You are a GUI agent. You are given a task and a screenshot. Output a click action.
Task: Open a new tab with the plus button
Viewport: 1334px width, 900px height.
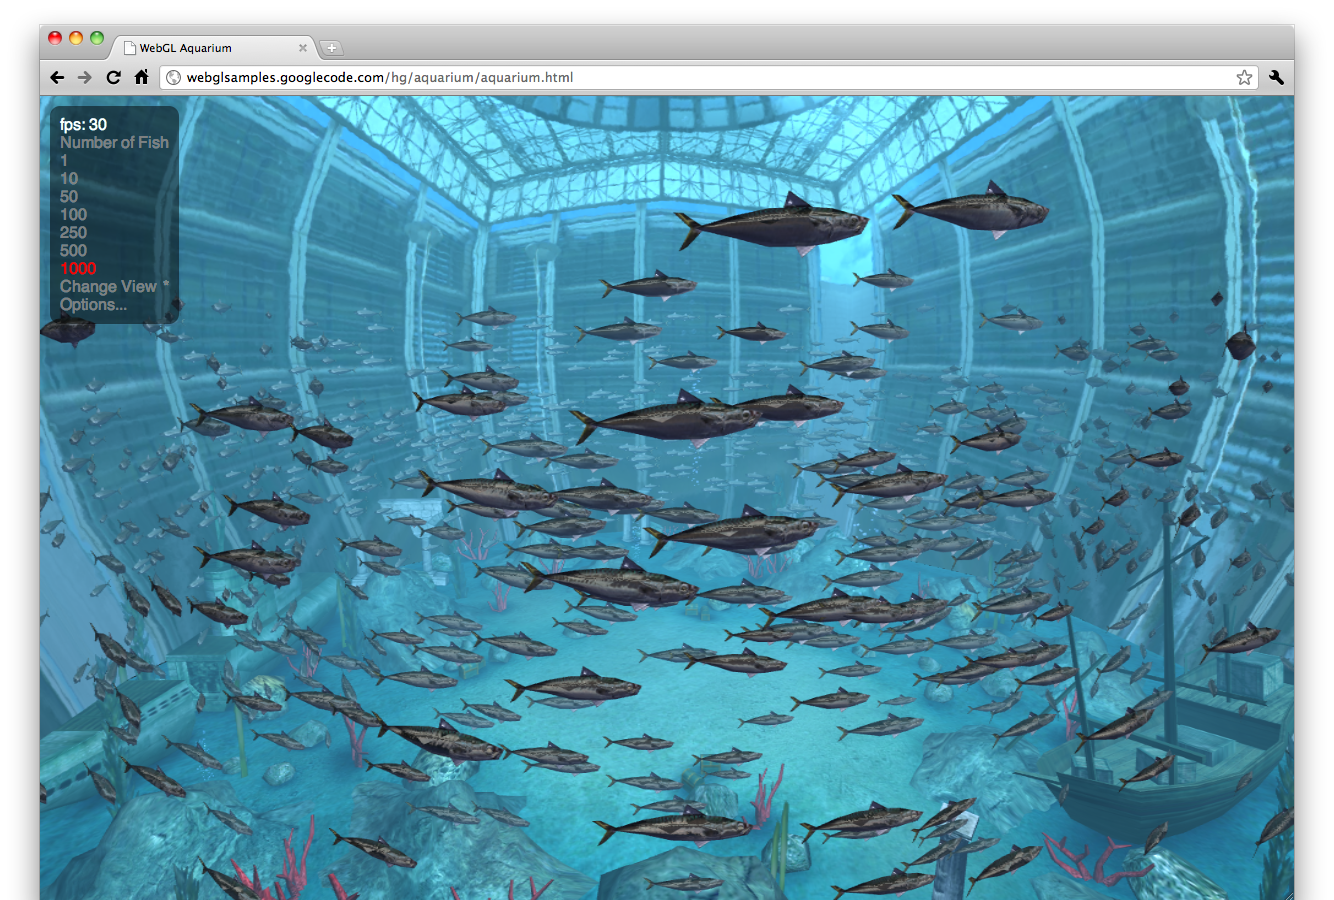pos(332,48)
